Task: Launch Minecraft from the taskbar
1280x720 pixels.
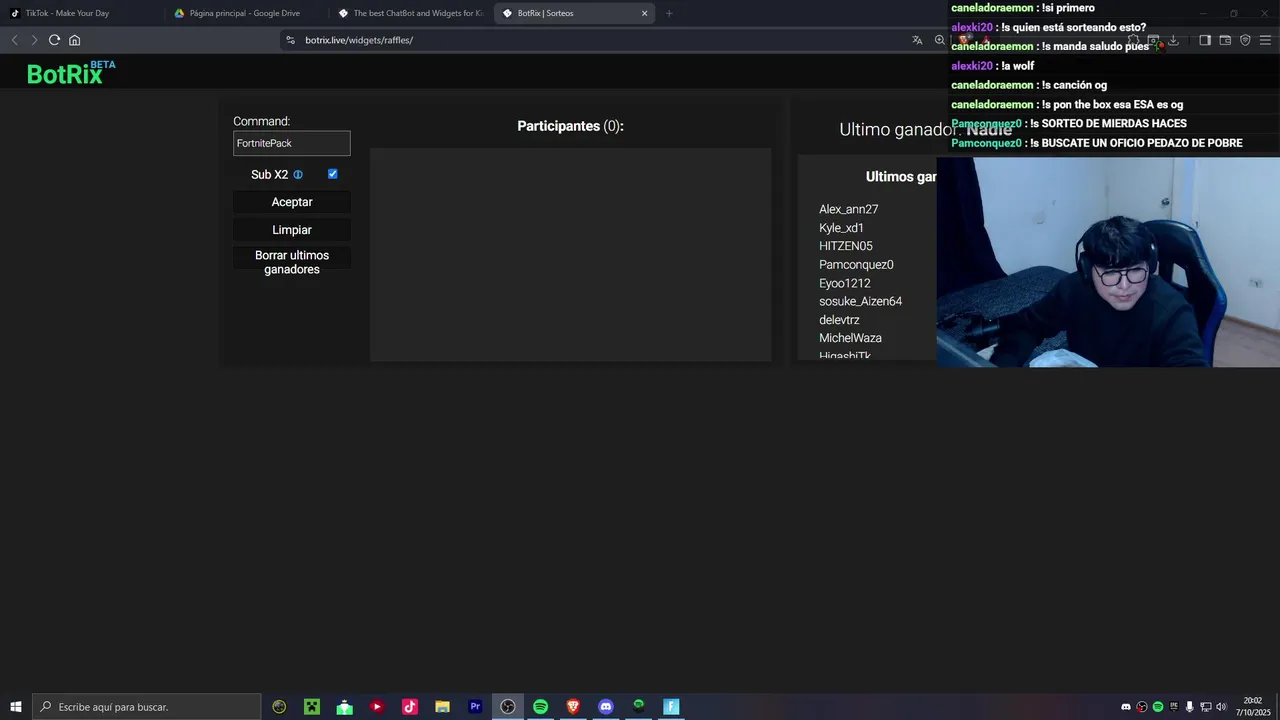Action: tap(312, 707)
